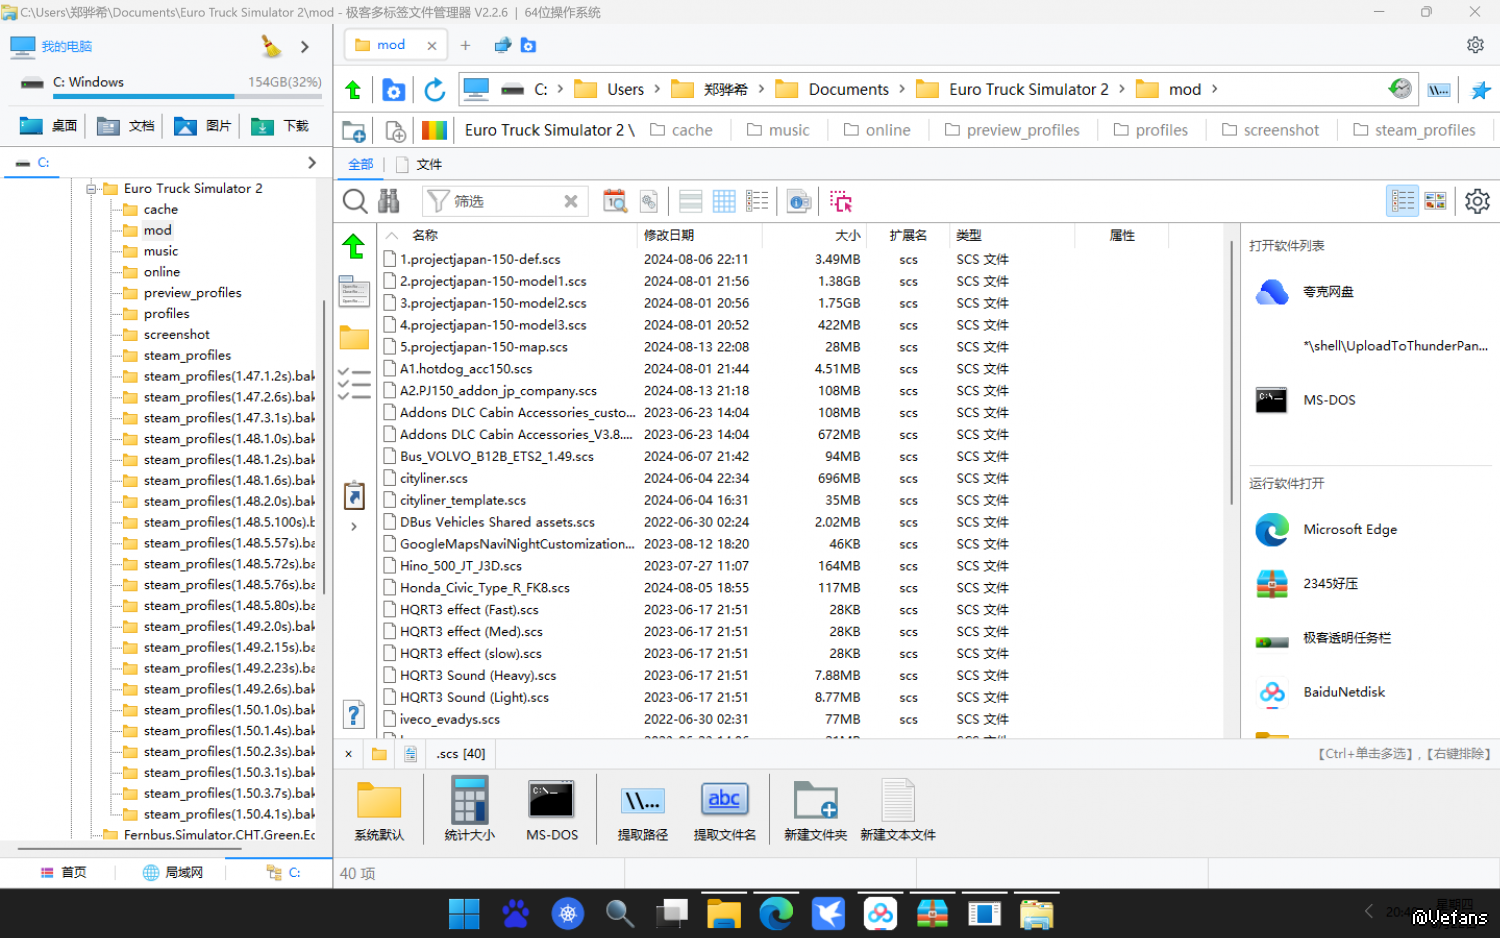Click the 提取路径 icon
The image size is (1500, 938).
pos(642,808)
